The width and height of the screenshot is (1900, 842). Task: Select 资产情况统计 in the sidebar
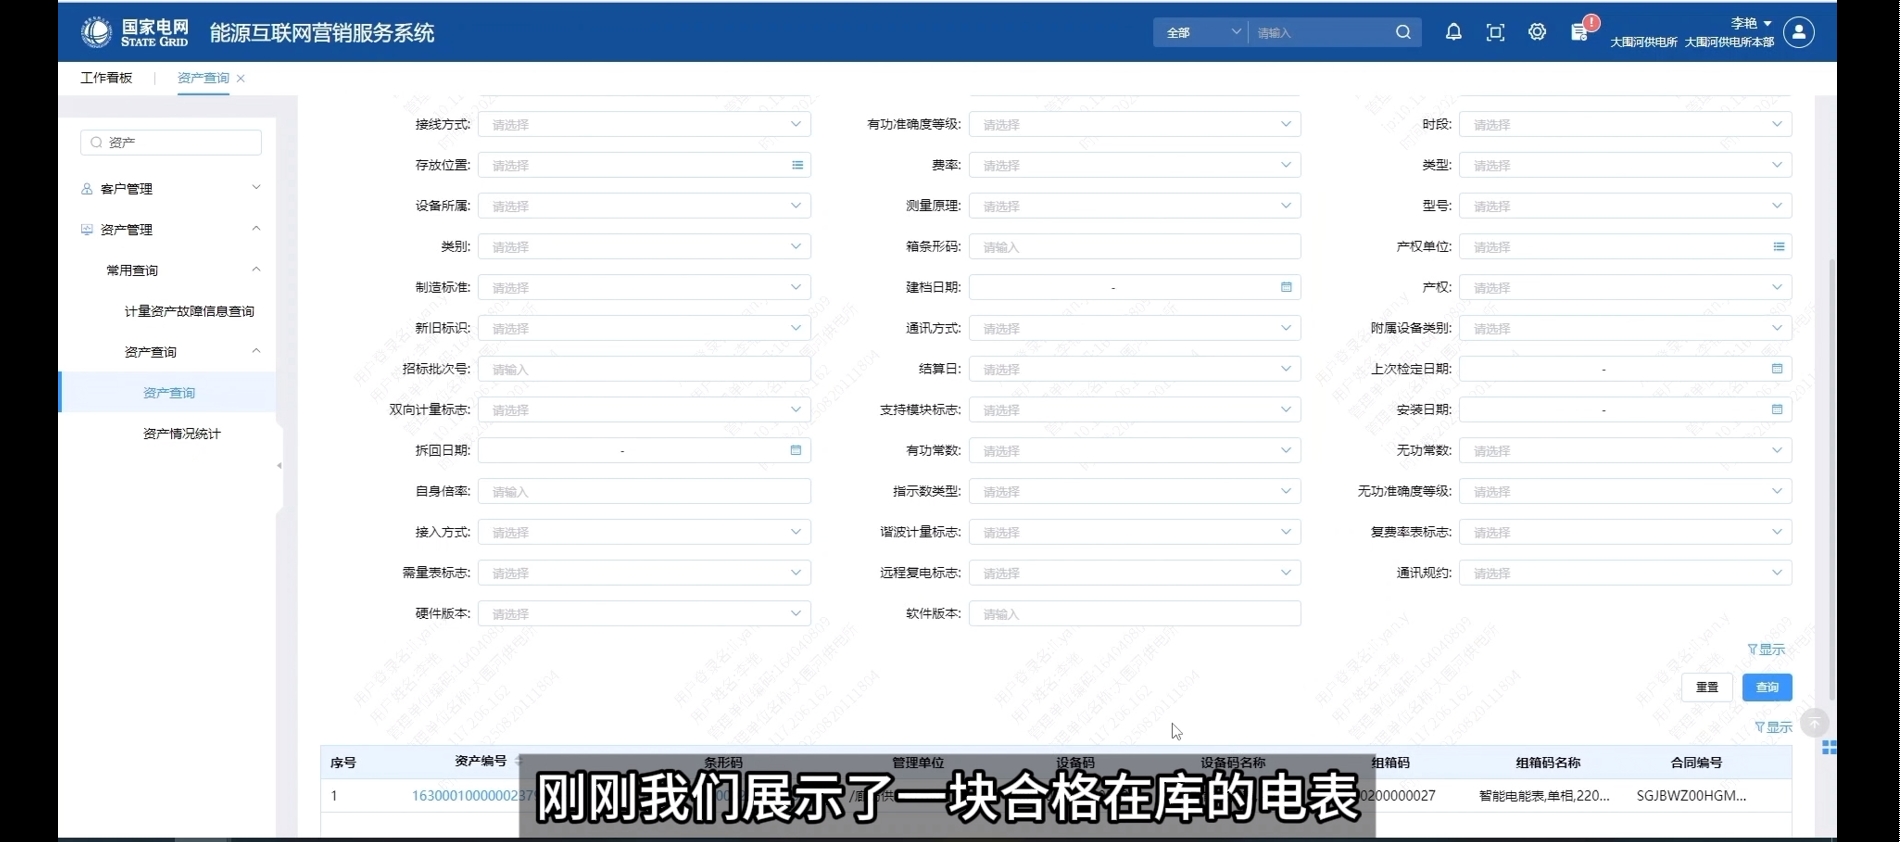coord(181,434)
